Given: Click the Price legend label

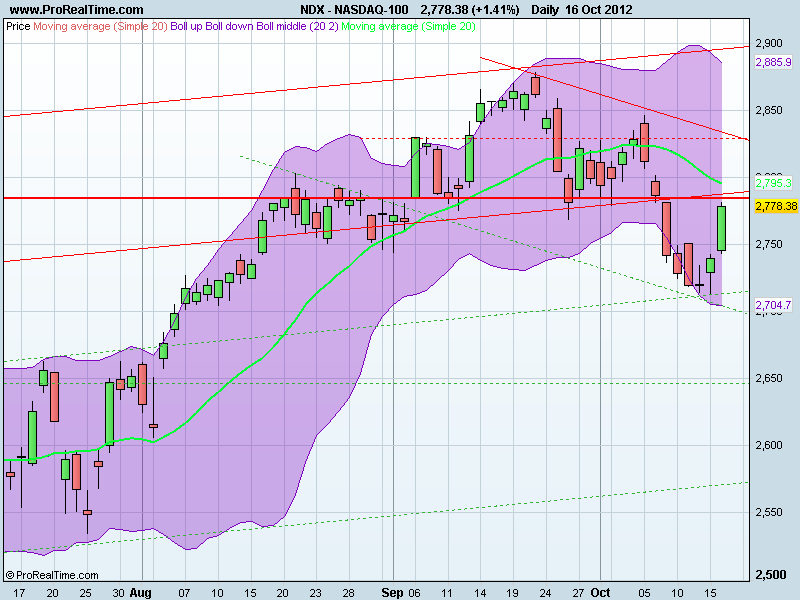Looking at the screenshot, I should point(18,26).
